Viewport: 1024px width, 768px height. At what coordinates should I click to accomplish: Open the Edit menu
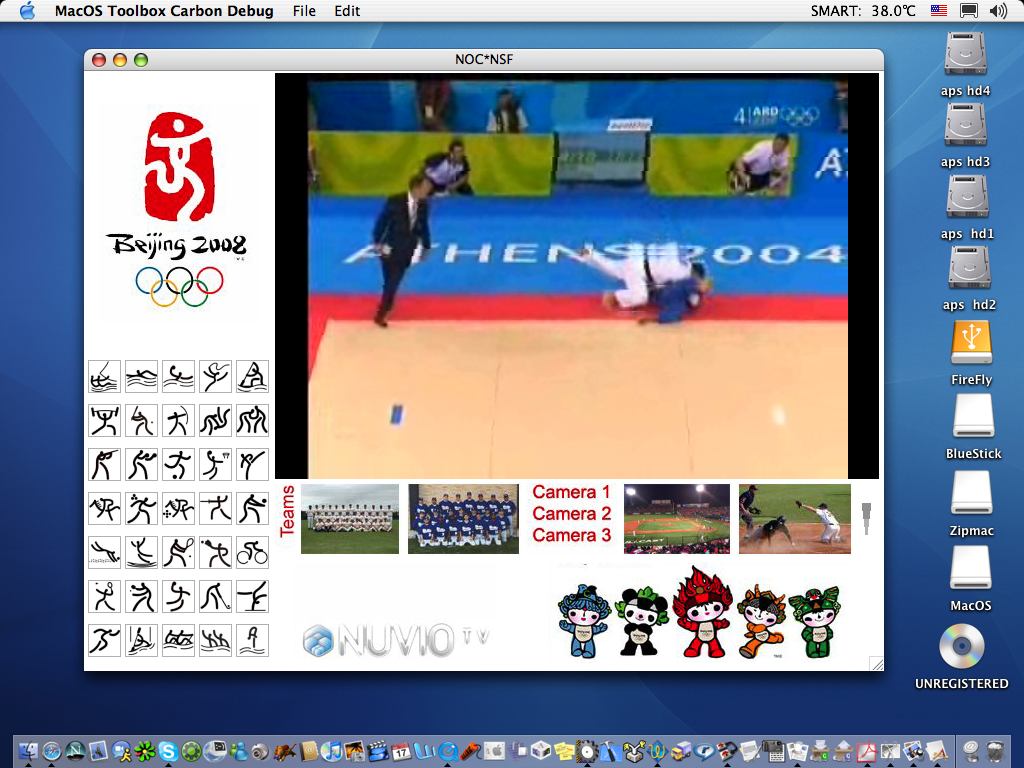click(x=347, y=11)
